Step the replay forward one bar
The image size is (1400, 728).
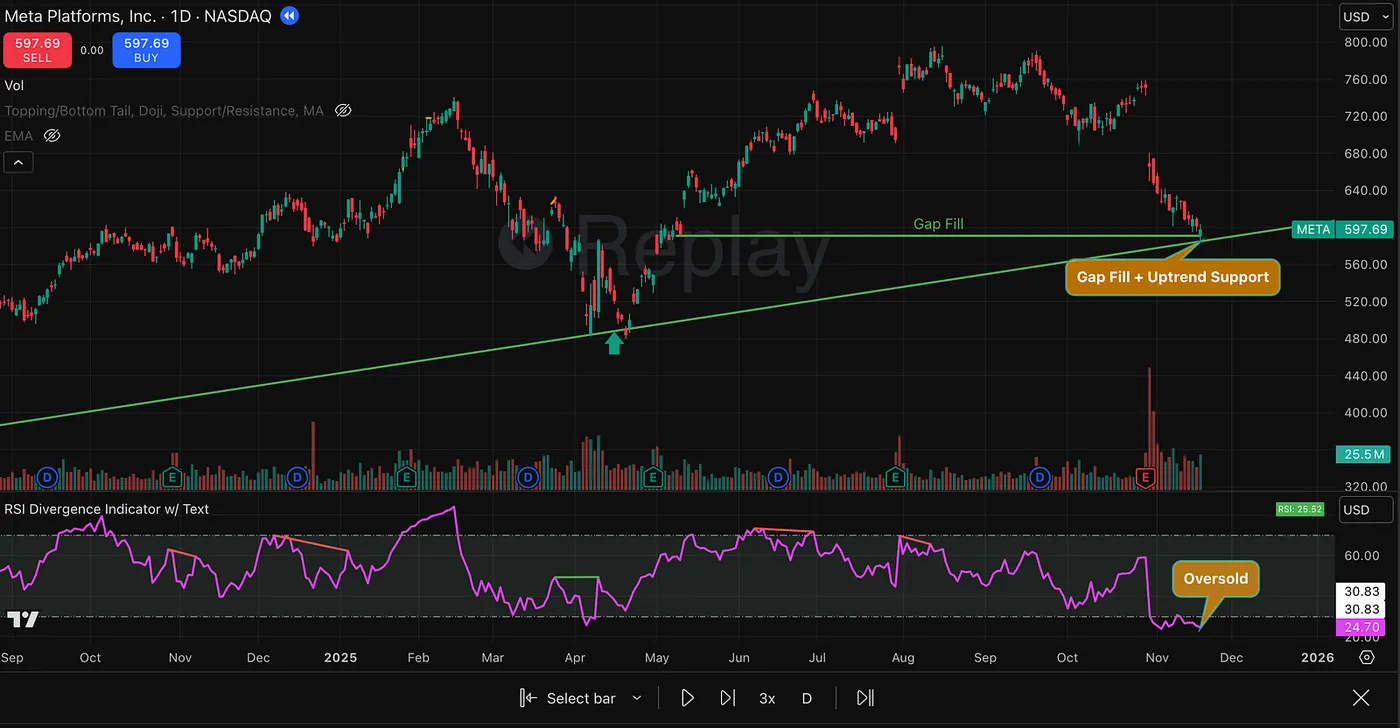(x=728, y=698)
